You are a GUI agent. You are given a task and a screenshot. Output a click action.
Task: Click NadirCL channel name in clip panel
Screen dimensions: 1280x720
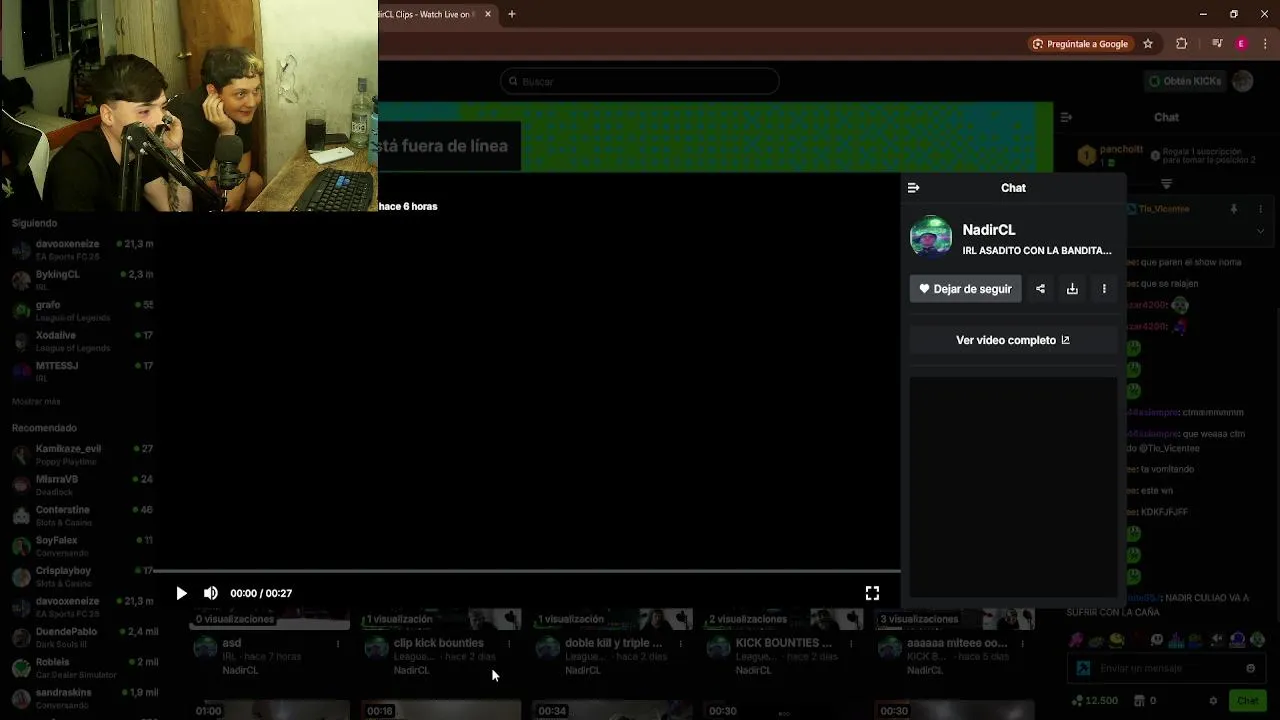989,230
